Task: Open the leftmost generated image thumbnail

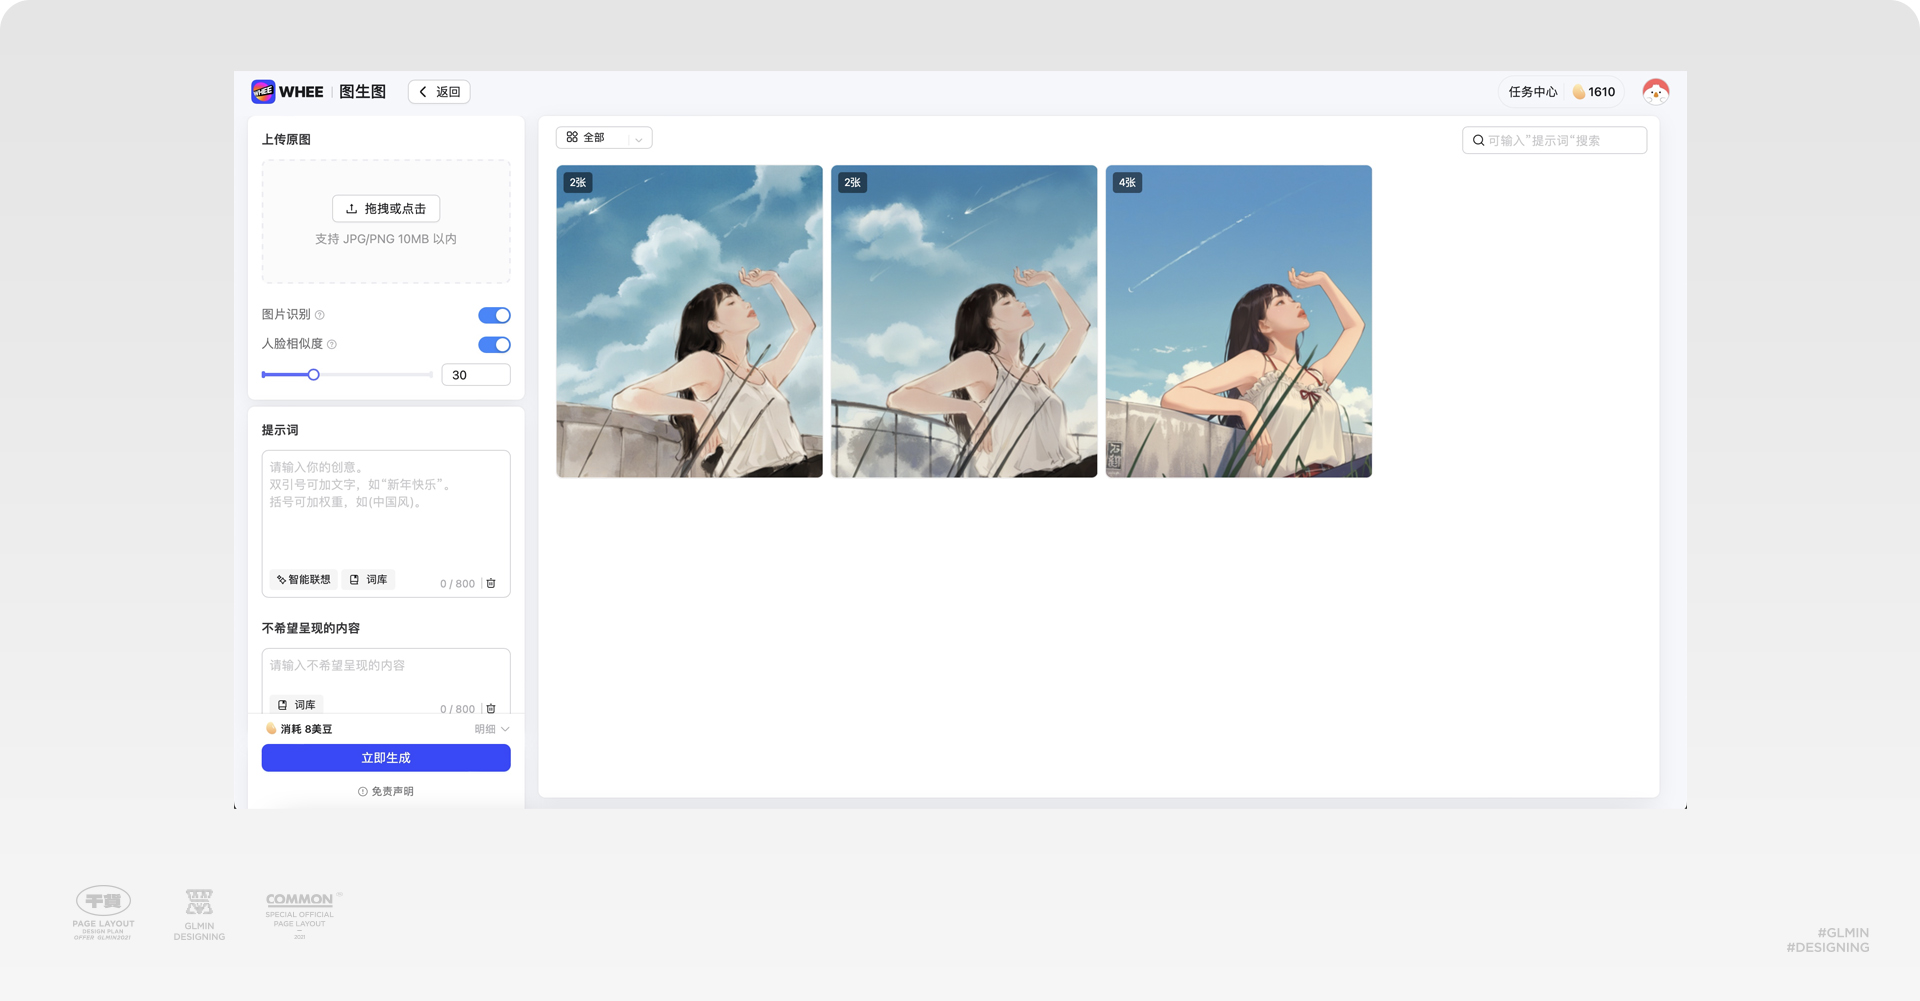Action: coord(689,321)
